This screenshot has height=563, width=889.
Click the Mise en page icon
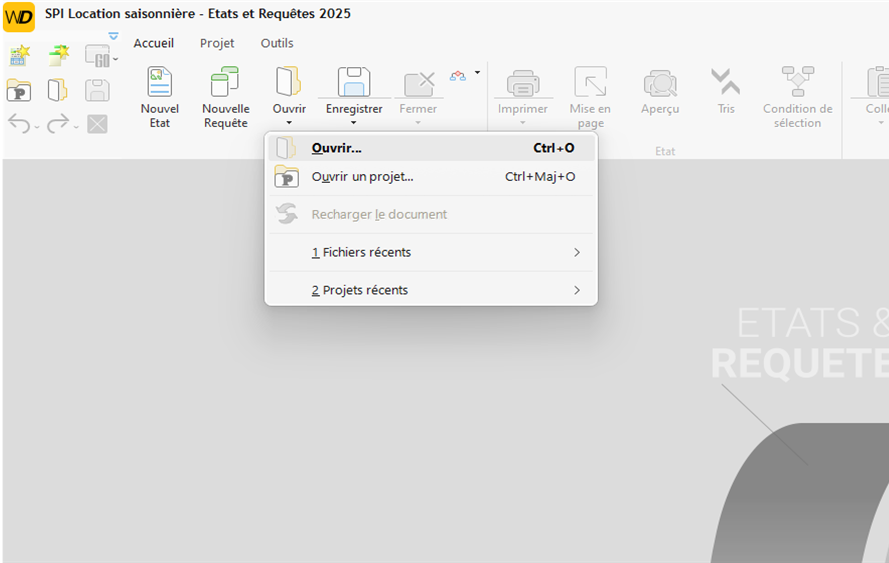[590, 82]
